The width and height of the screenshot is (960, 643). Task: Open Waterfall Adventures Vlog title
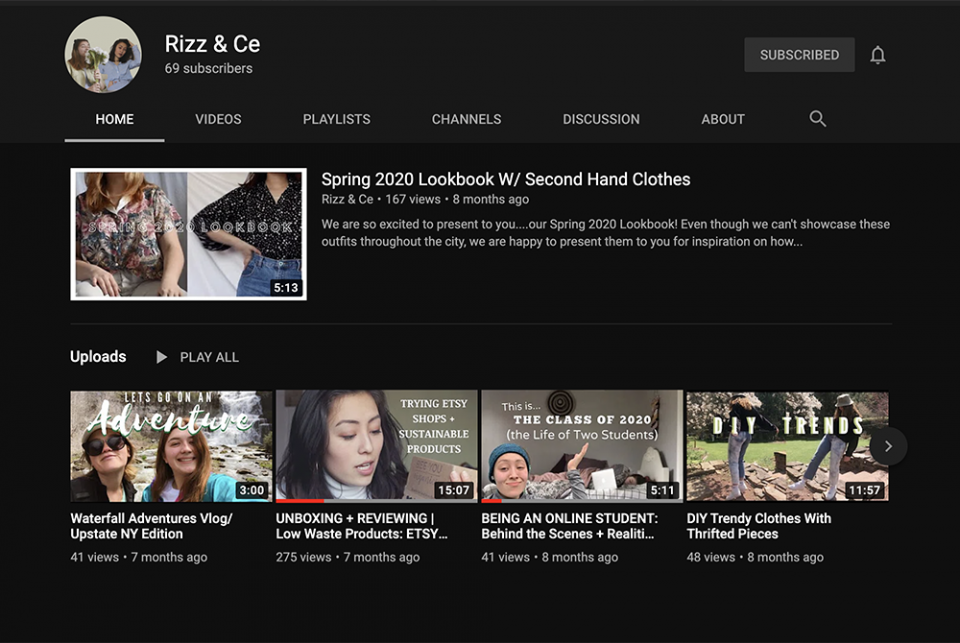(x=151, y=526)
